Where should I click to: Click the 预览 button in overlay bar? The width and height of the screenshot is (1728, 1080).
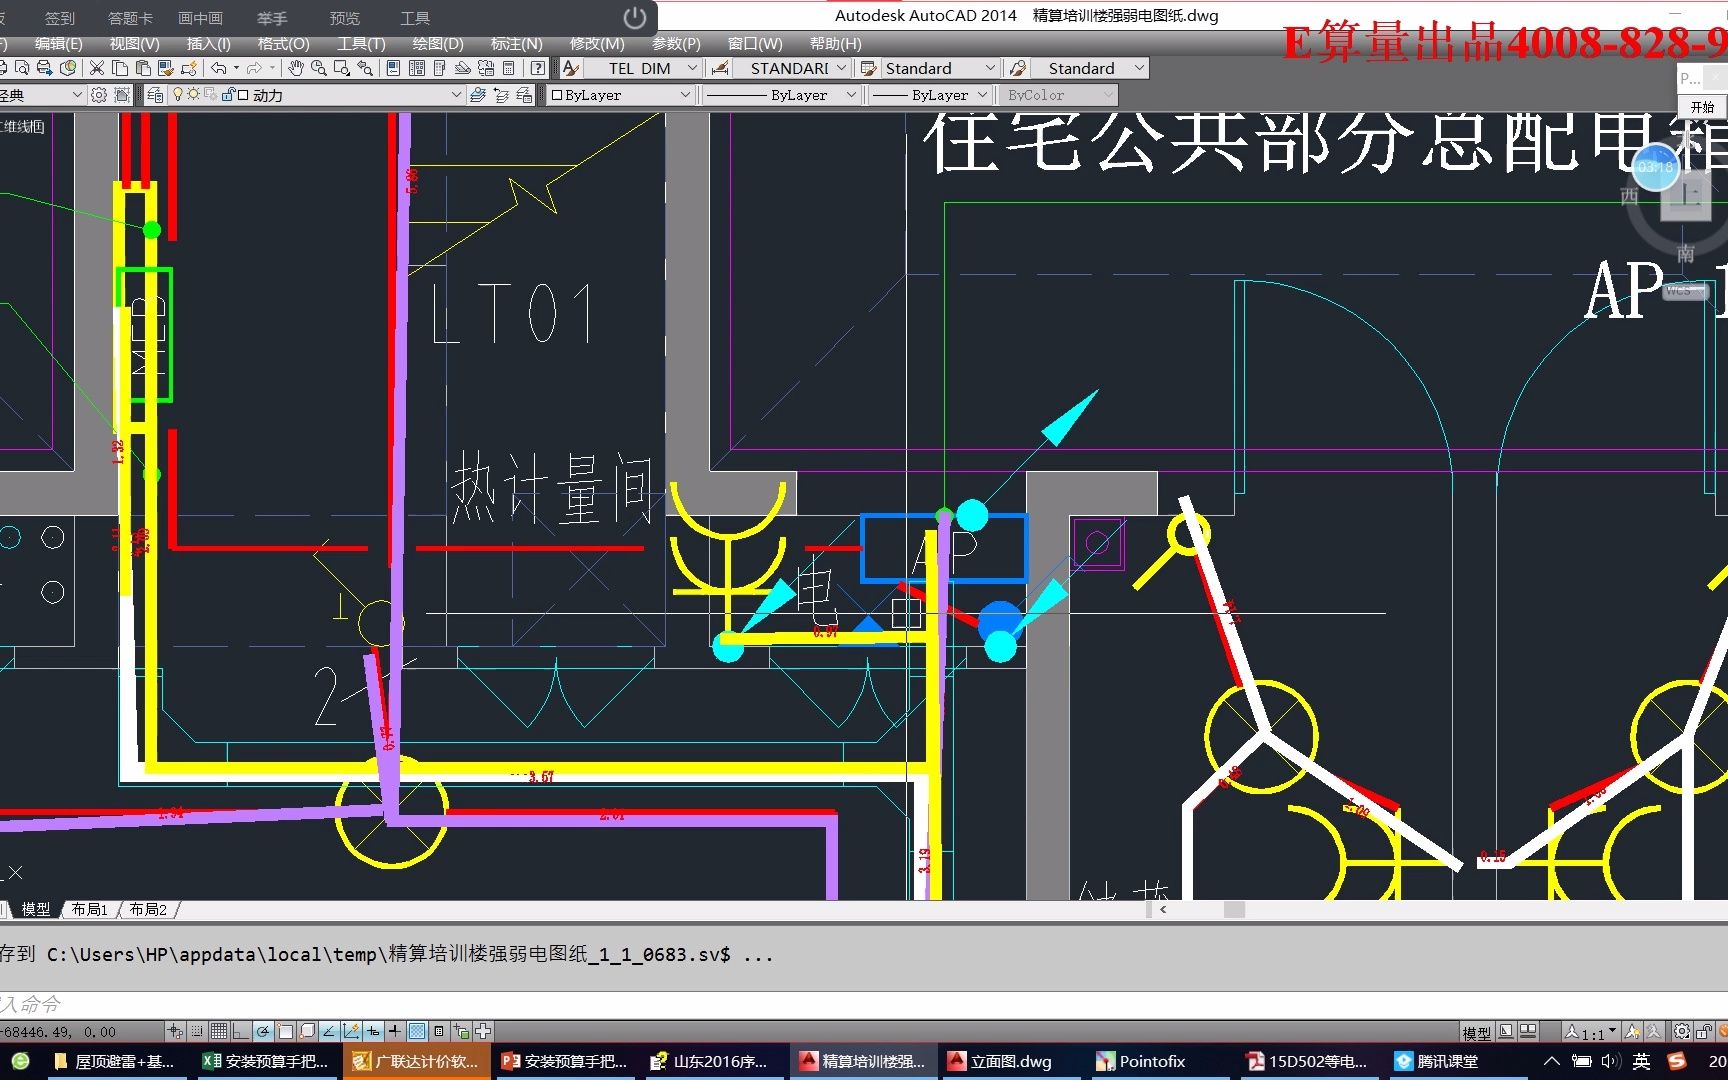(344, 18)
